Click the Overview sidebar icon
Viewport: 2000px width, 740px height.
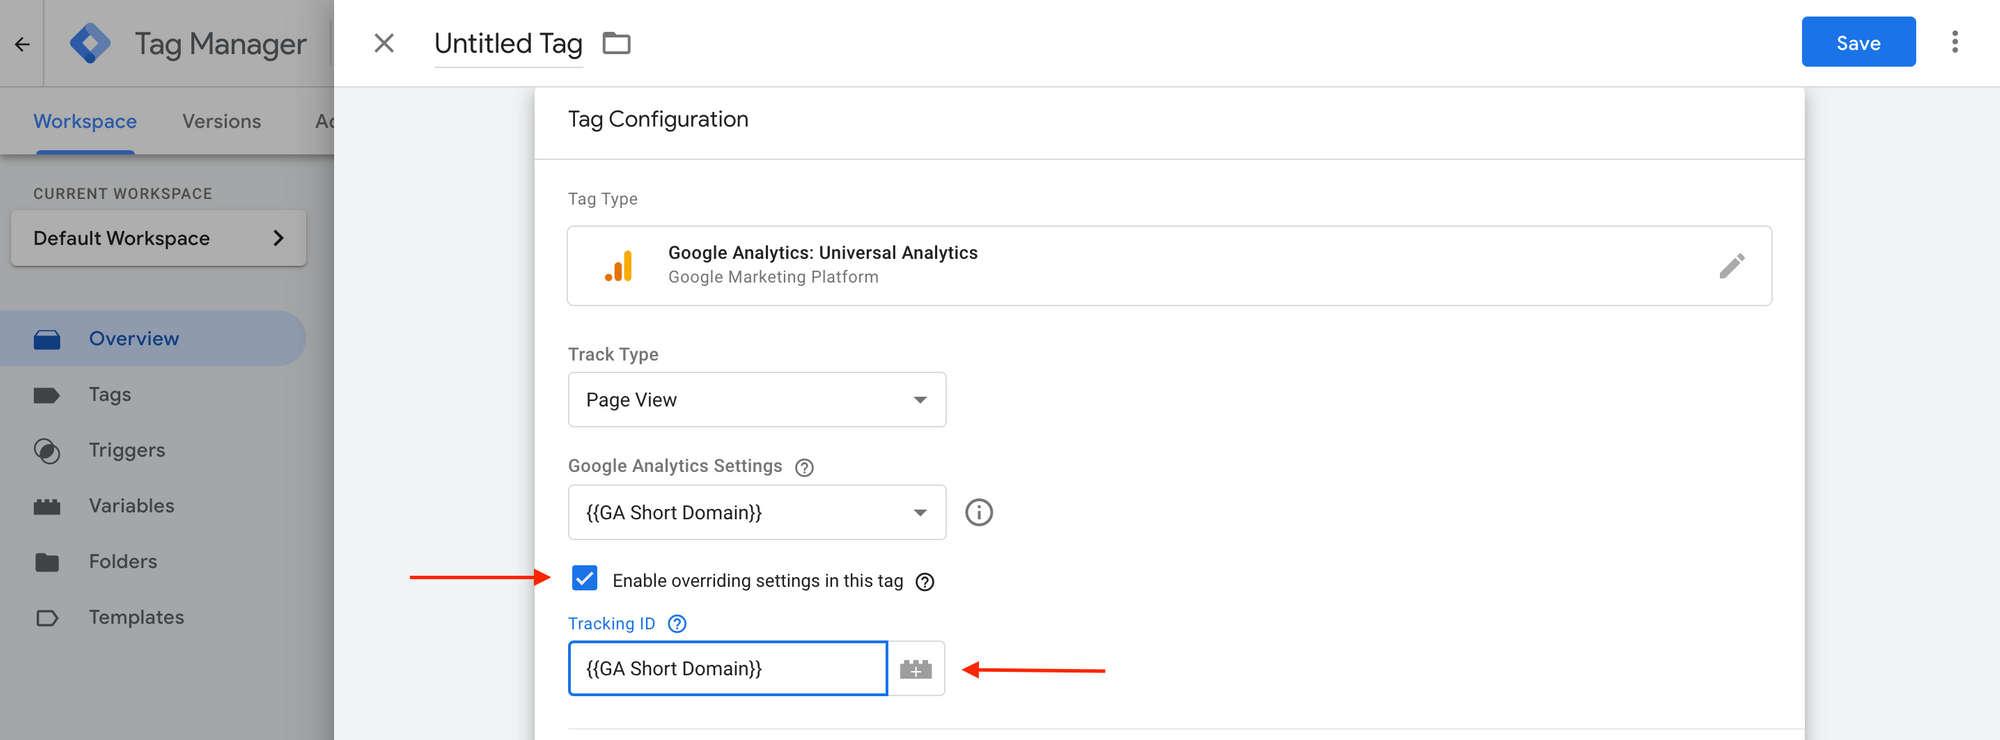pyautogui.click(x=47, y=339)
